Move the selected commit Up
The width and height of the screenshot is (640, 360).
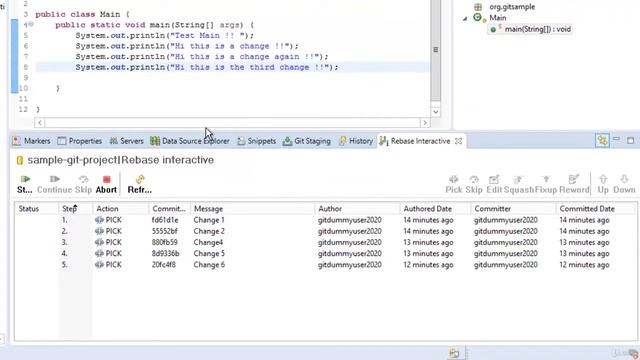[x=603, y=184]
